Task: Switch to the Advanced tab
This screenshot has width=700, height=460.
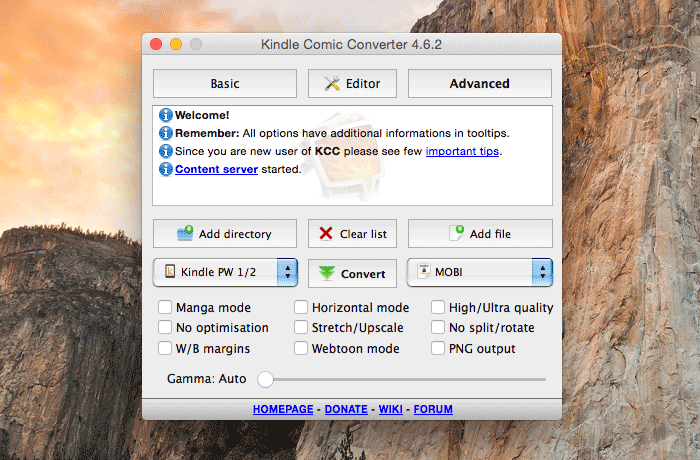Action: coord(479,84)
